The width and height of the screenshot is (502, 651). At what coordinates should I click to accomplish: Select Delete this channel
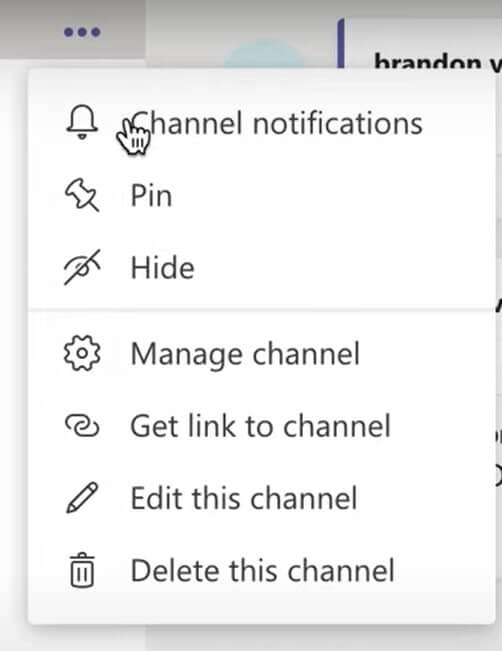tap(262, 570)
